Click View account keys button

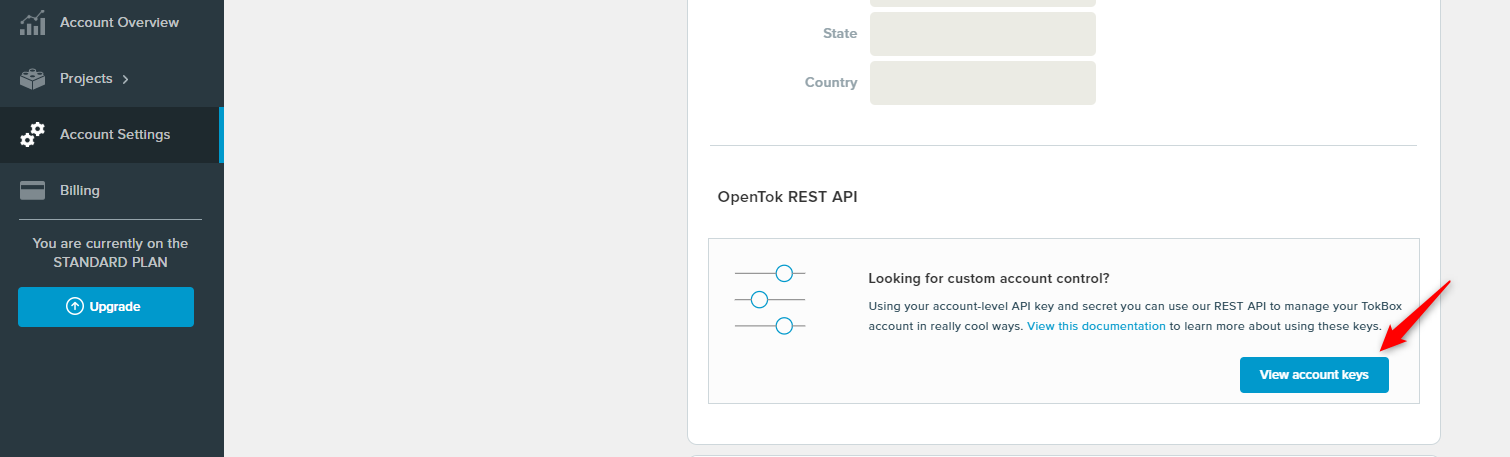tap(1314, 375)
